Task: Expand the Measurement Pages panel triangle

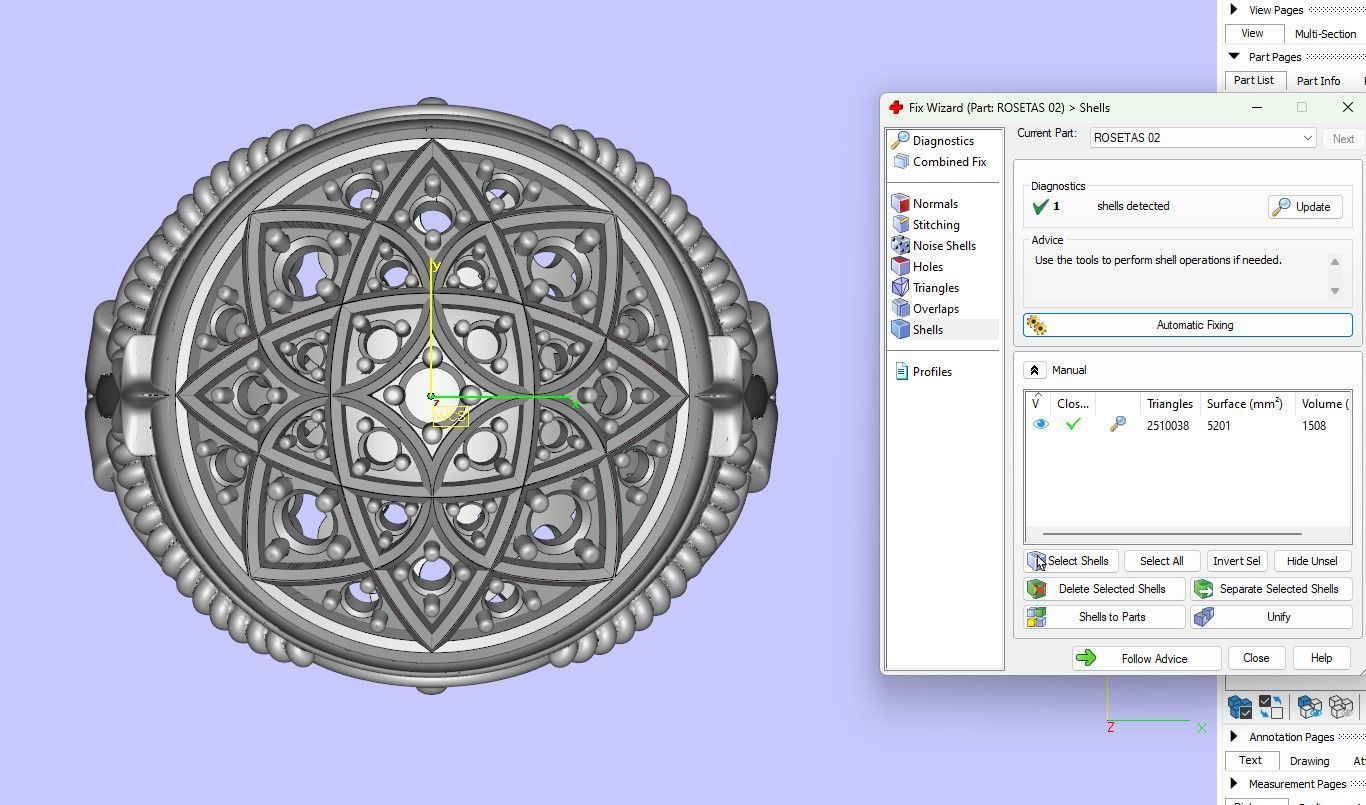Action: tap(1234, 784)
